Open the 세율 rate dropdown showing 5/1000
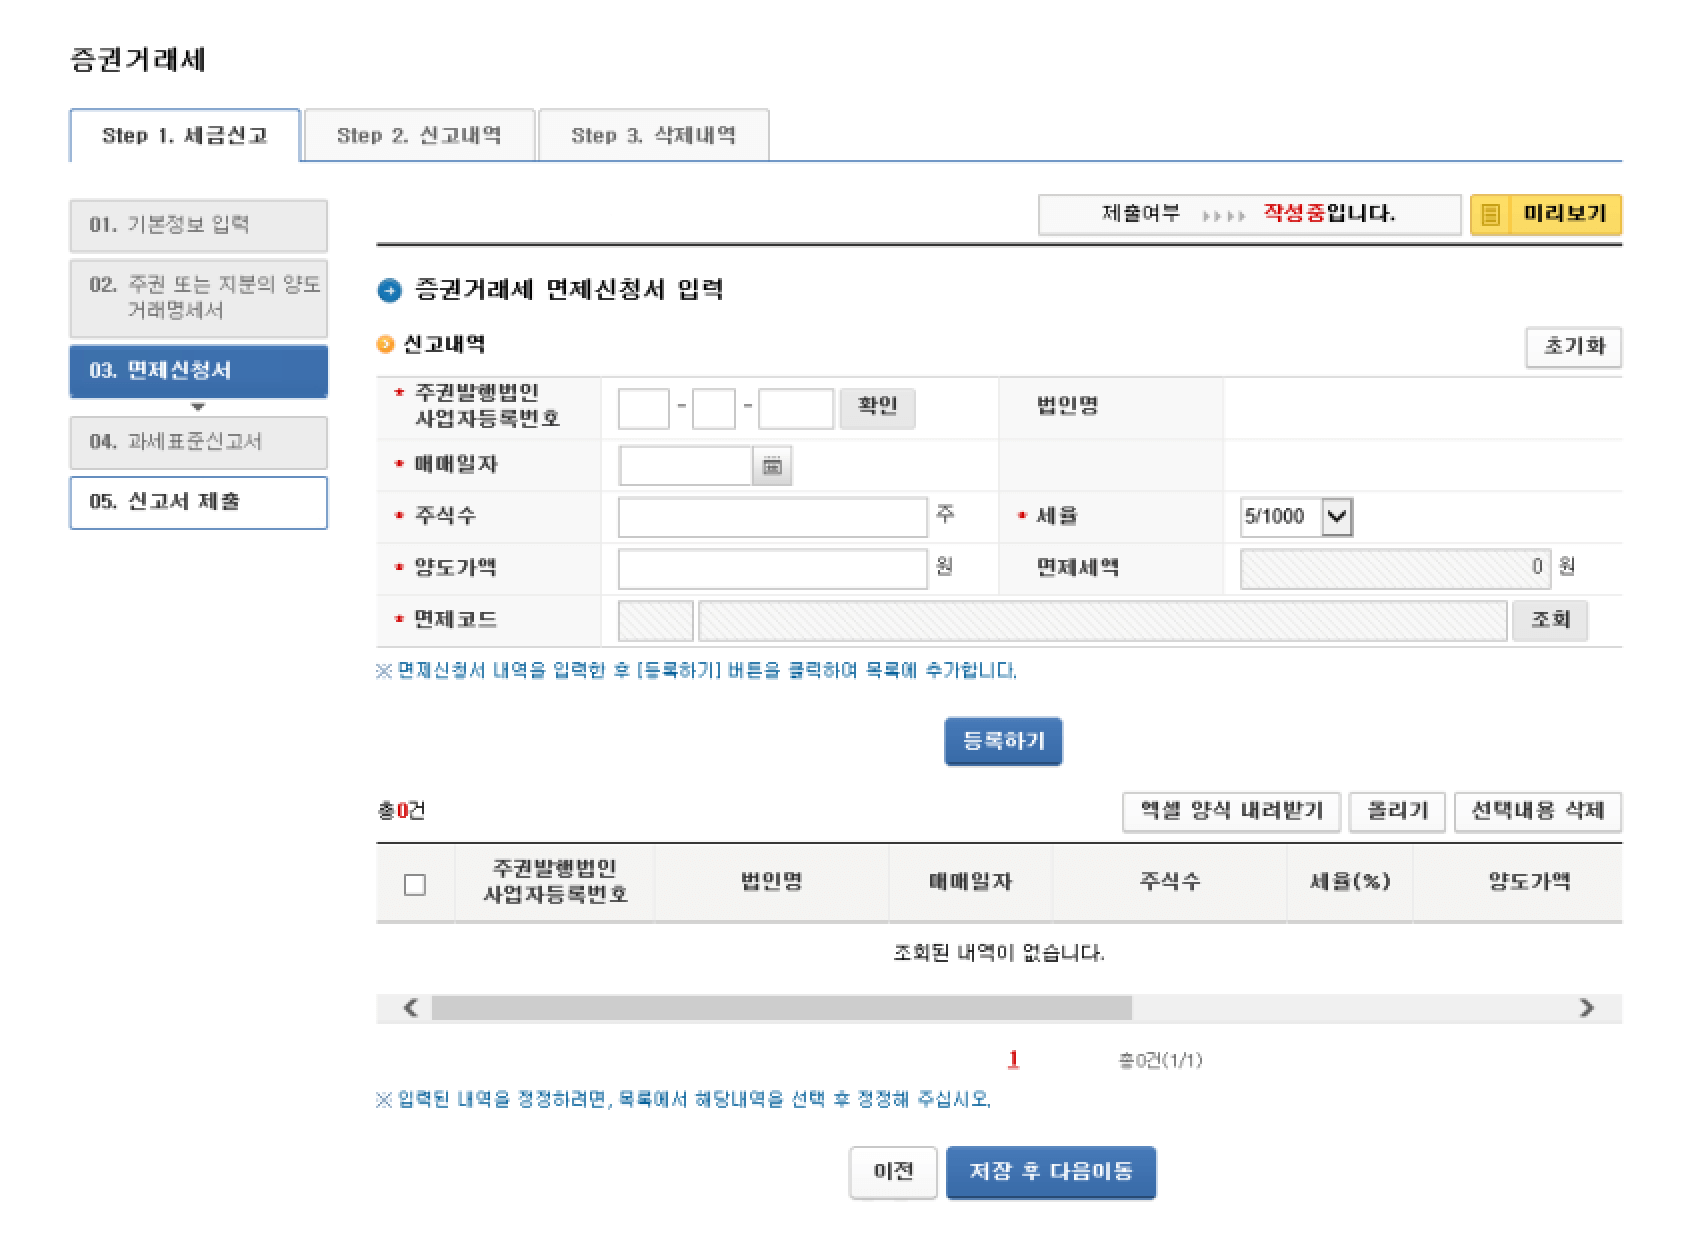The image size is (1700, 1255). (1294, 517)
